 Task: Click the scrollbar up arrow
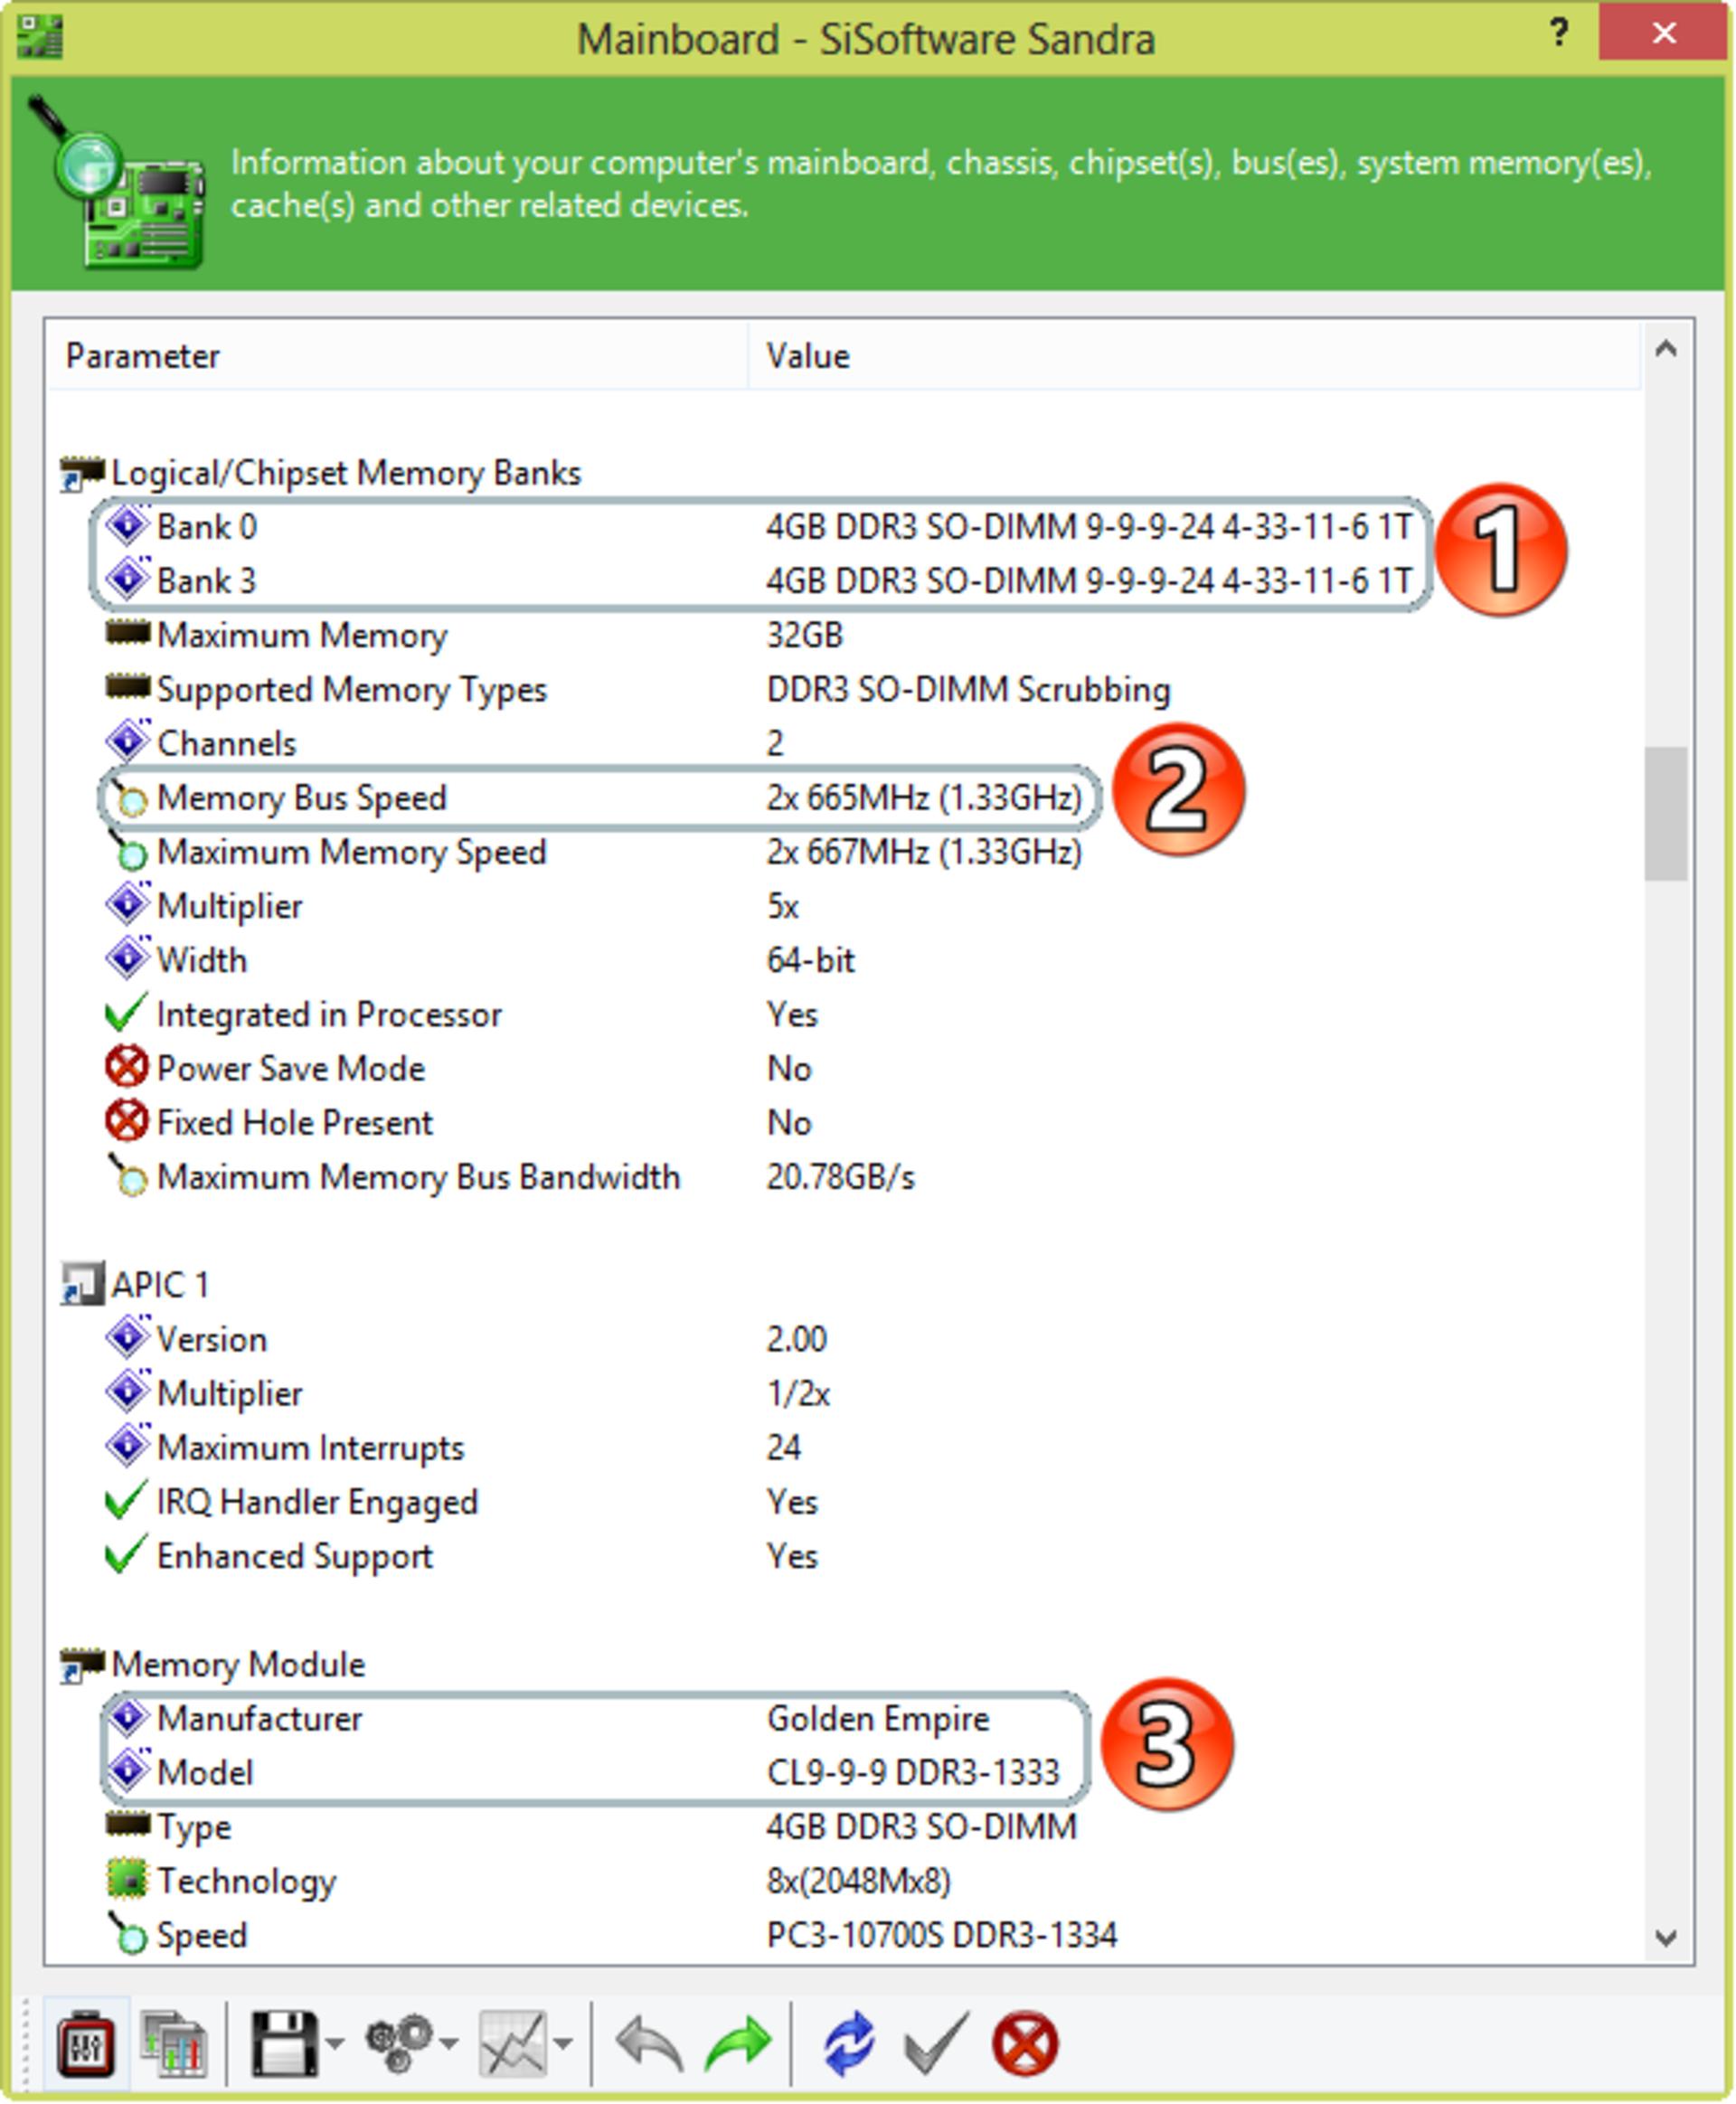click(x=1666, y=349)
